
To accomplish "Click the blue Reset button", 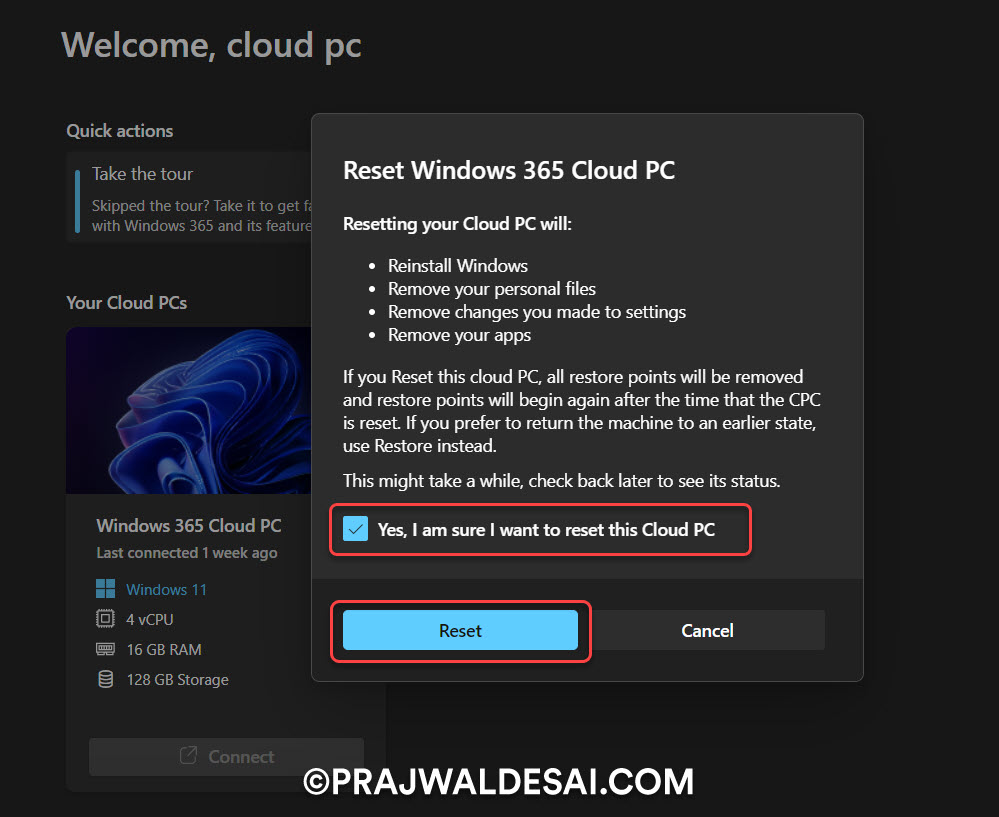I will point(460,630).
